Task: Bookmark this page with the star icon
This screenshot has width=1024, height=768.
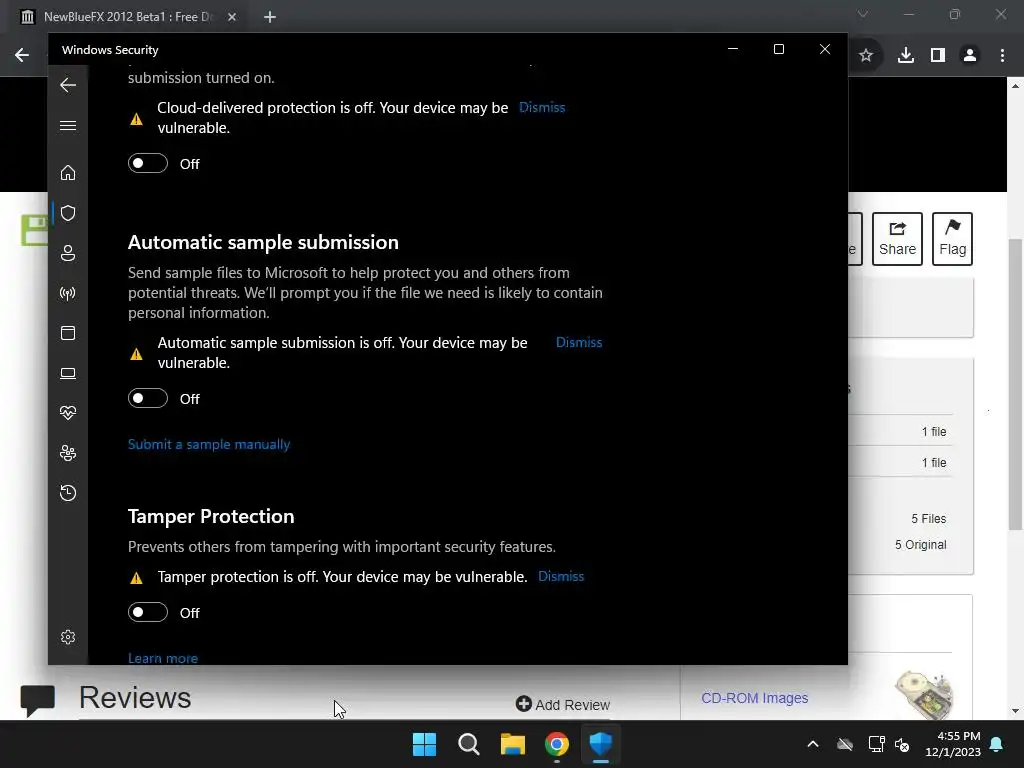Action: 866,56
